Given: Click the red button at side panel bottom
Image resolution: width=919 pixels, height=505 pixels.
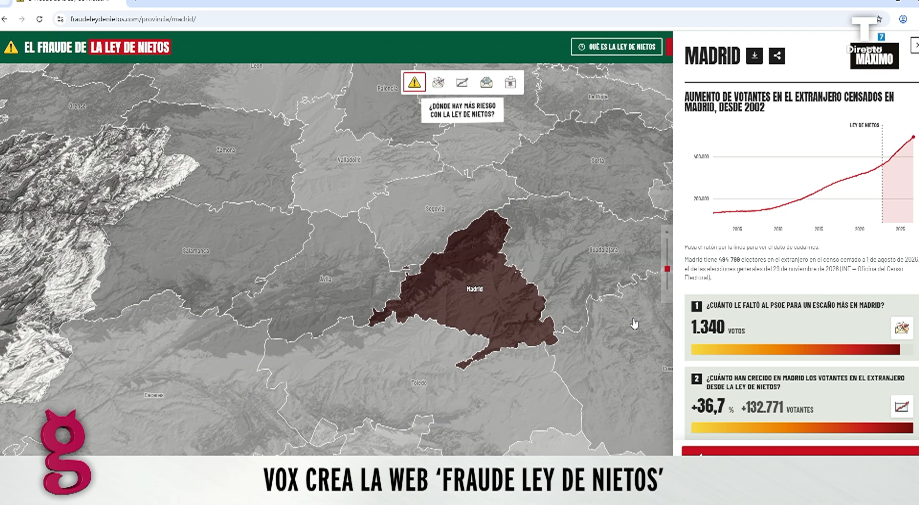Looking at the screenshot, I should click(800, 451).
